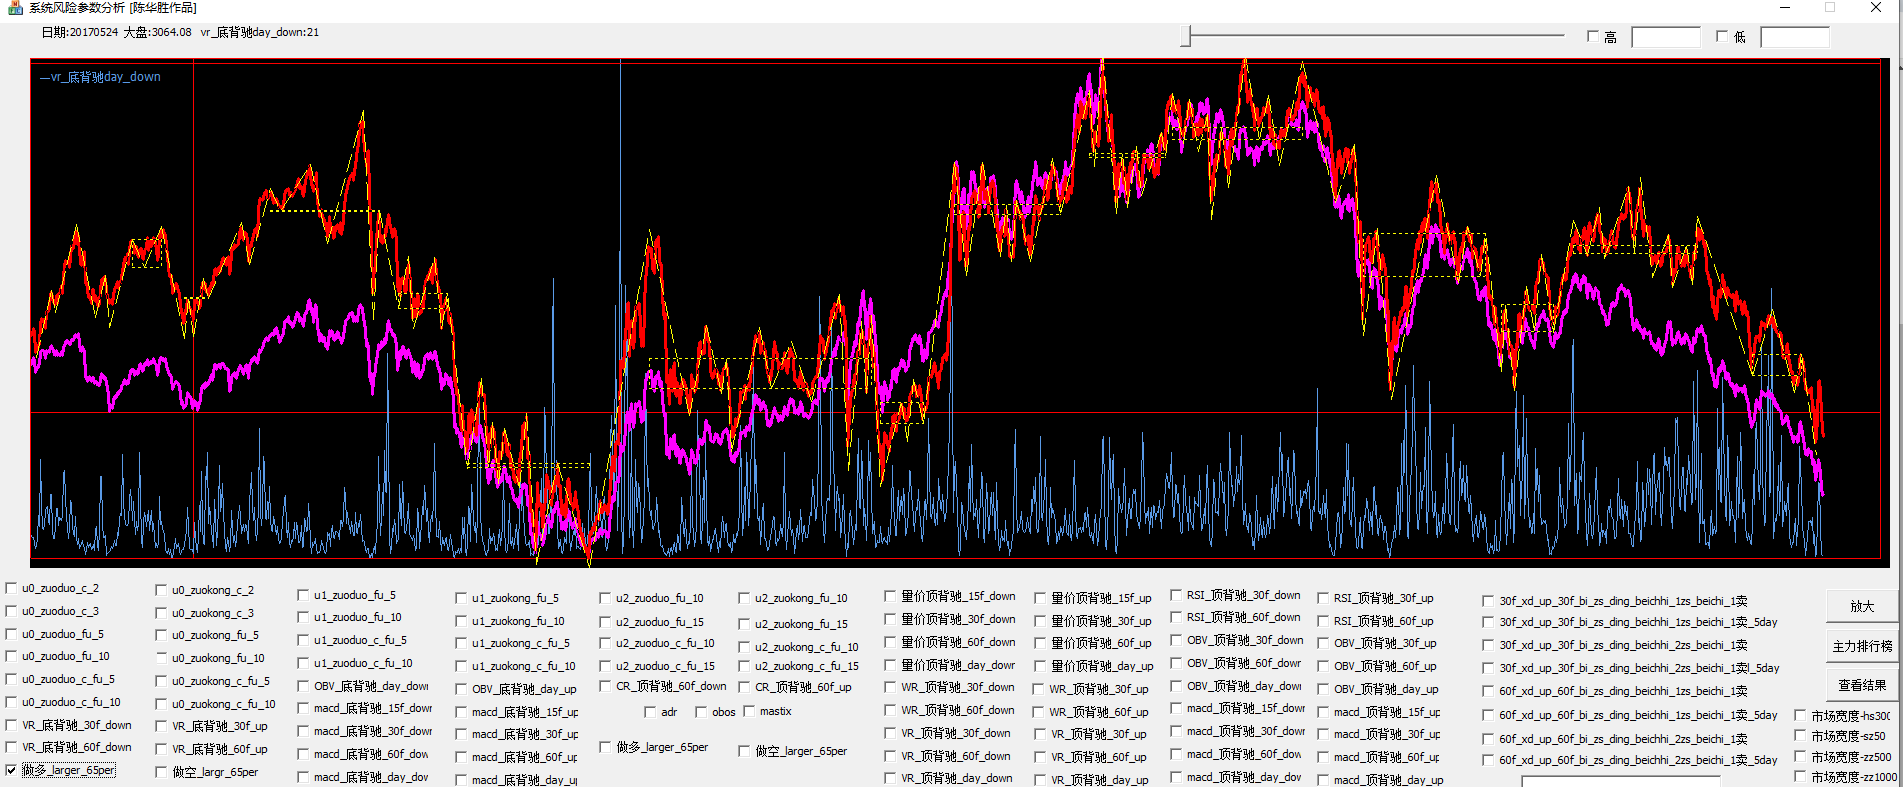Click the 日期:20170524 status text
The height and width of the screenshot is (787, 1903).
click(x=79, y=32)
